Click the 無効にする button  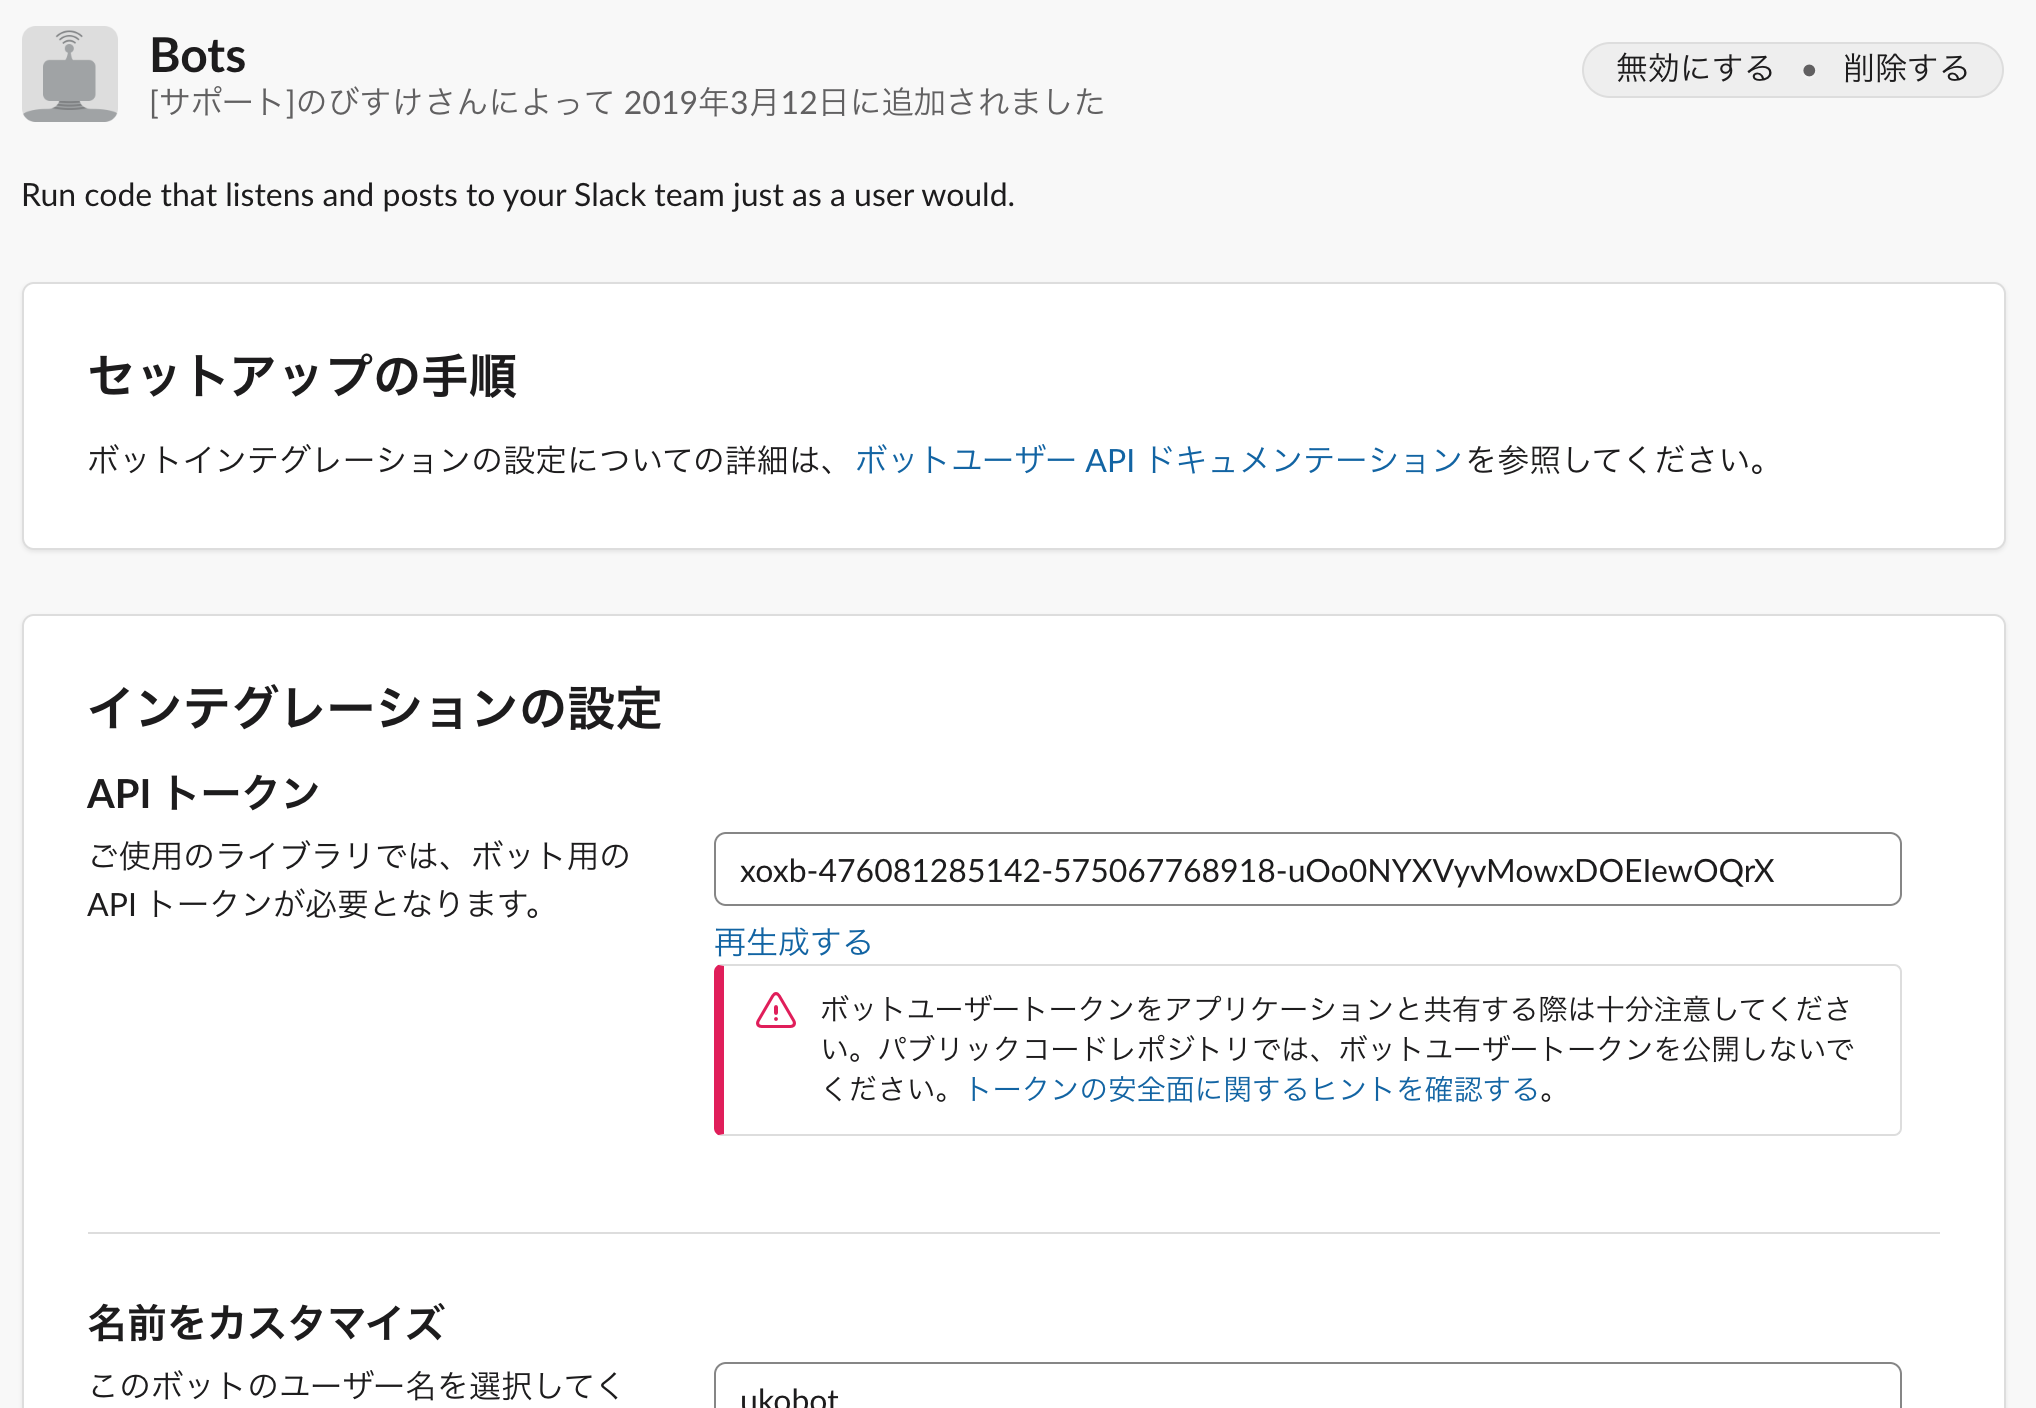(x=1692, y=68)
